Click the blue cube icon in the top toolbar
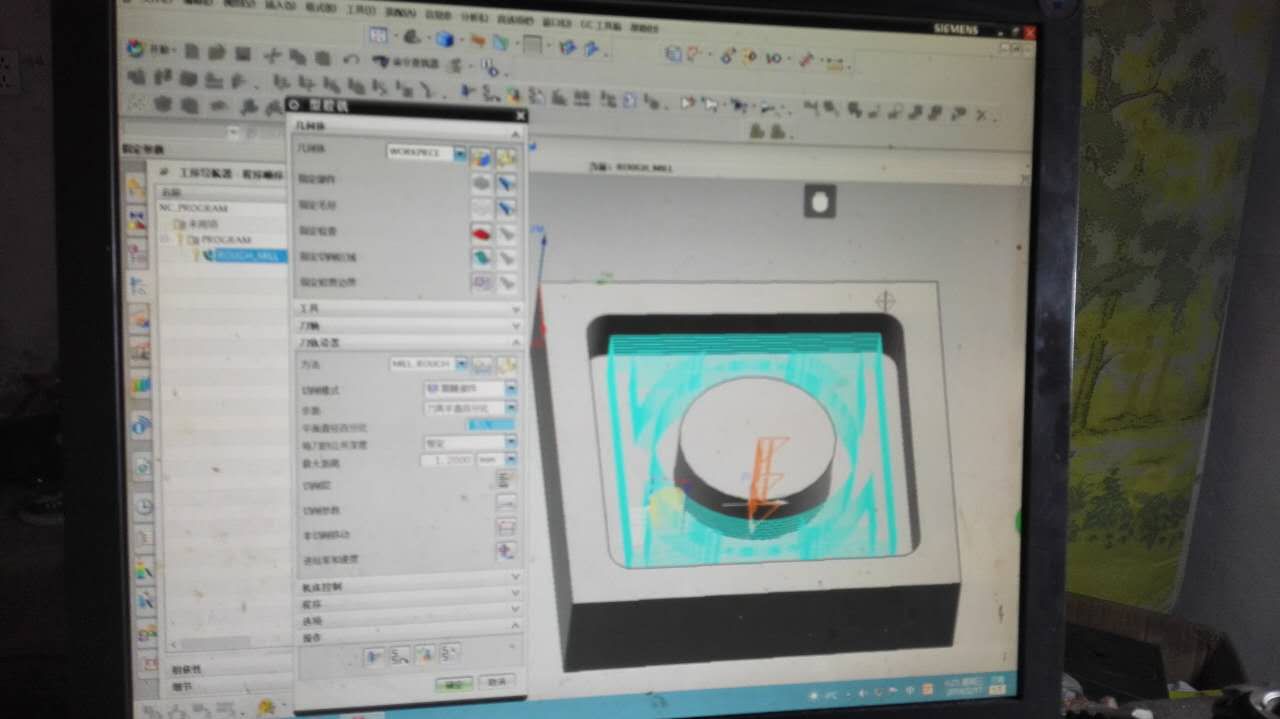Screen dimensions: 1280x719 444,39
